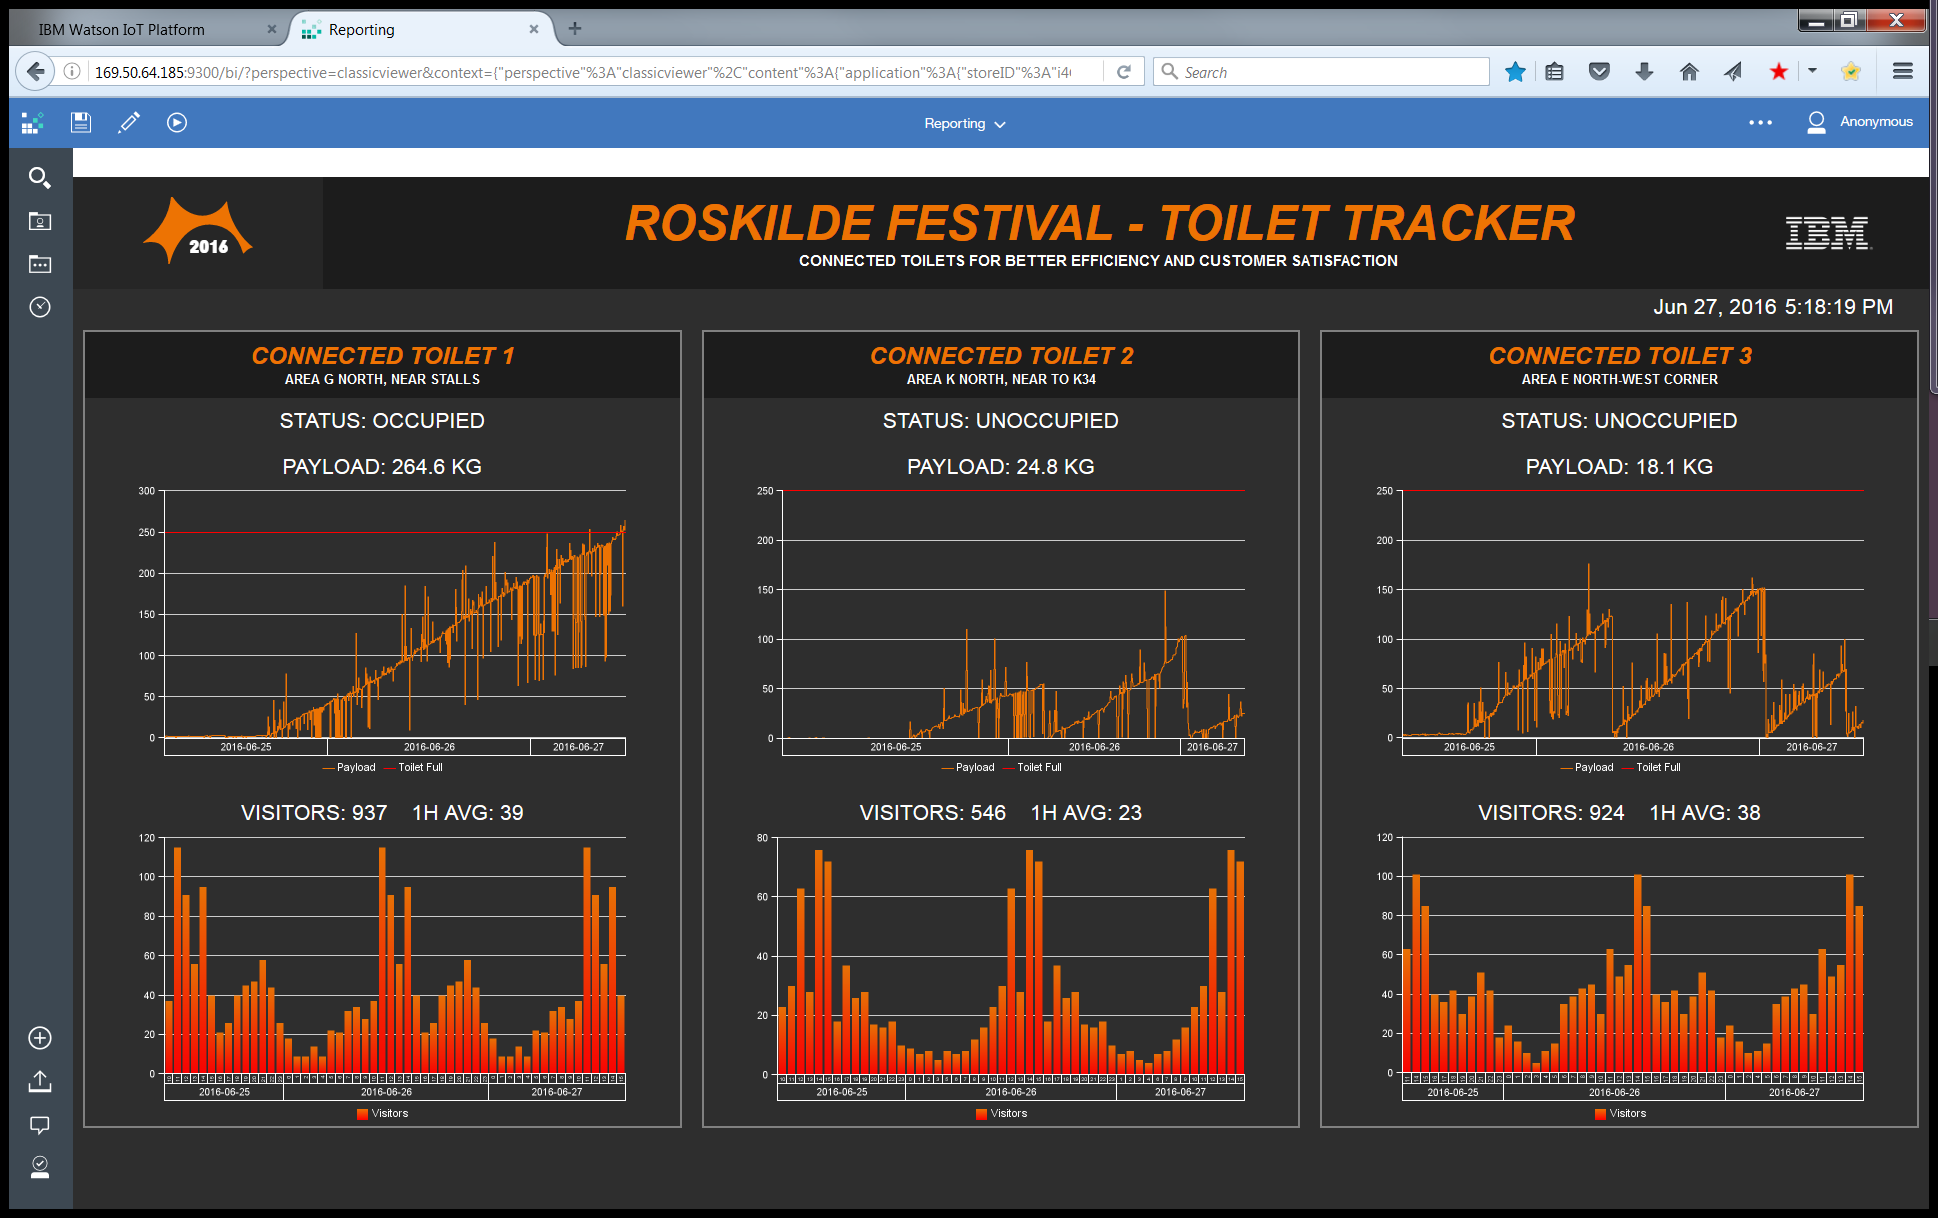Open Notifications chat icon in sidebar
The height and width of the screenshot is (1218, 1938).
pyautogui.click(x=39, y=1125)
